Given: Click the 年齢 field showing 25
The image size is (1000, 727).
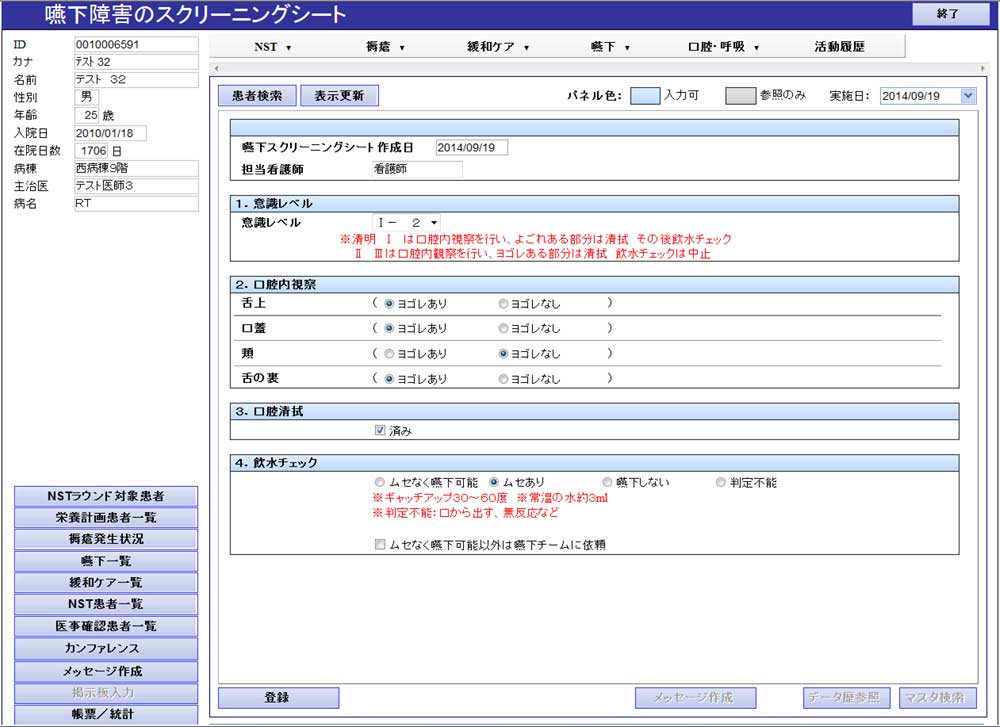Looking at the screenshot, I should click(87, 115).
